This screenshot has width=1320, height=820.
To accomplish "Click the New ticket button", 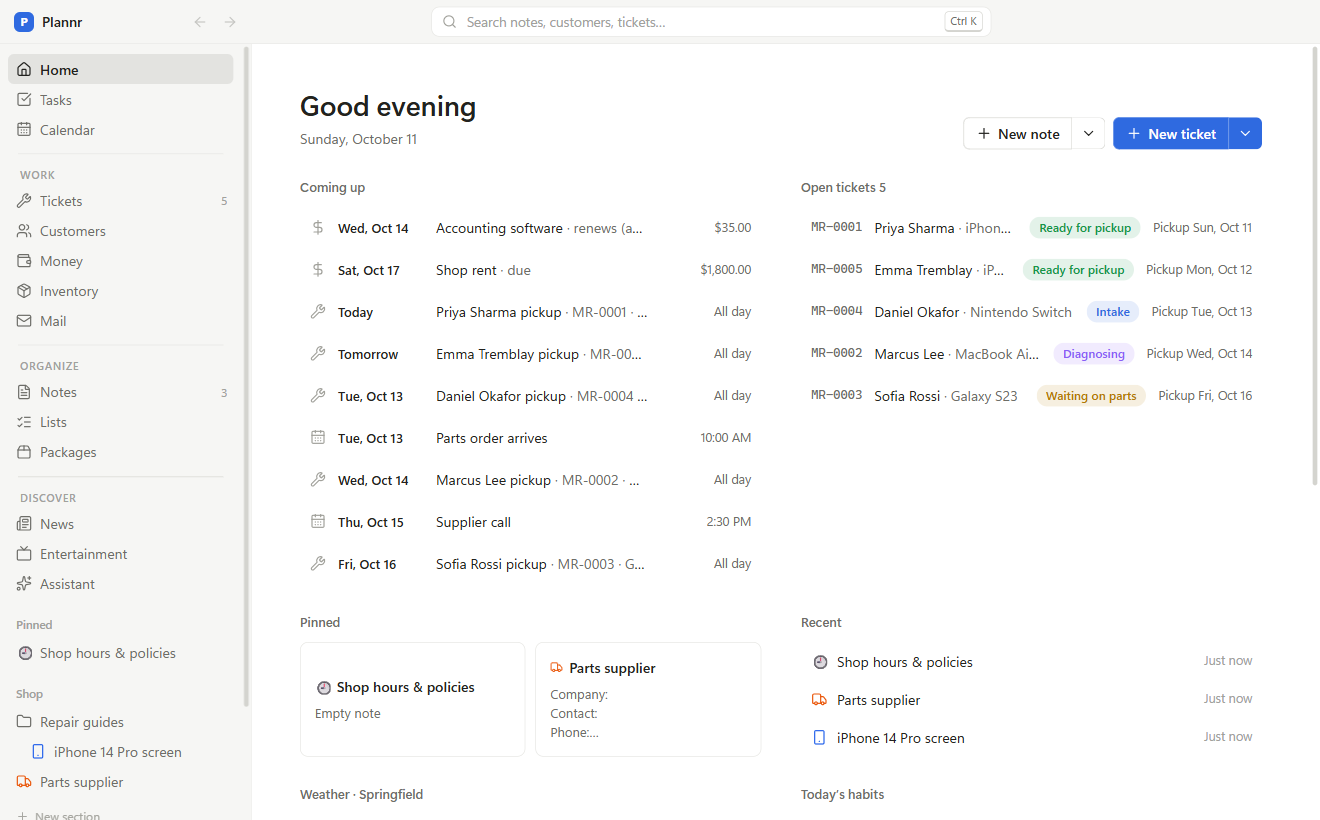I will [1171, 134].
